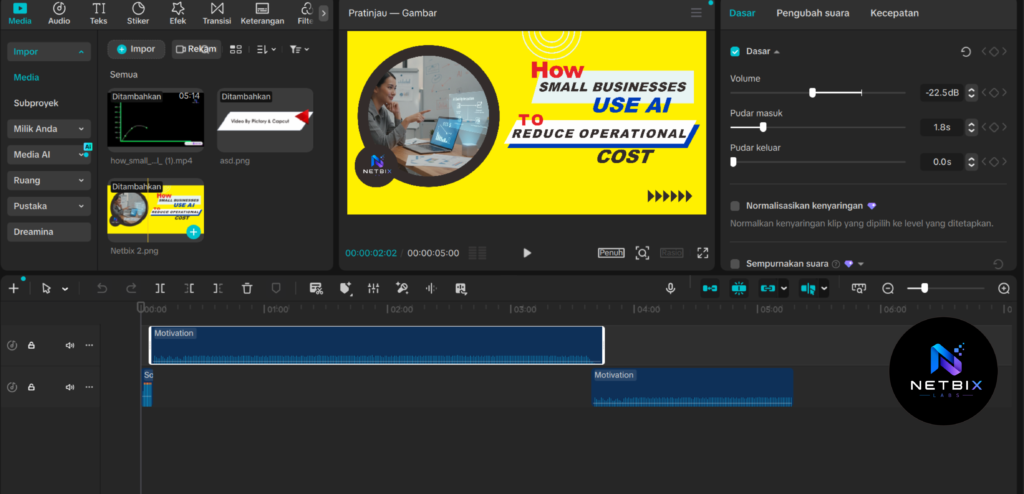Open the Keterangan captions panel
Viewport: 1024px width, 494px height.
tap(262, 13)
